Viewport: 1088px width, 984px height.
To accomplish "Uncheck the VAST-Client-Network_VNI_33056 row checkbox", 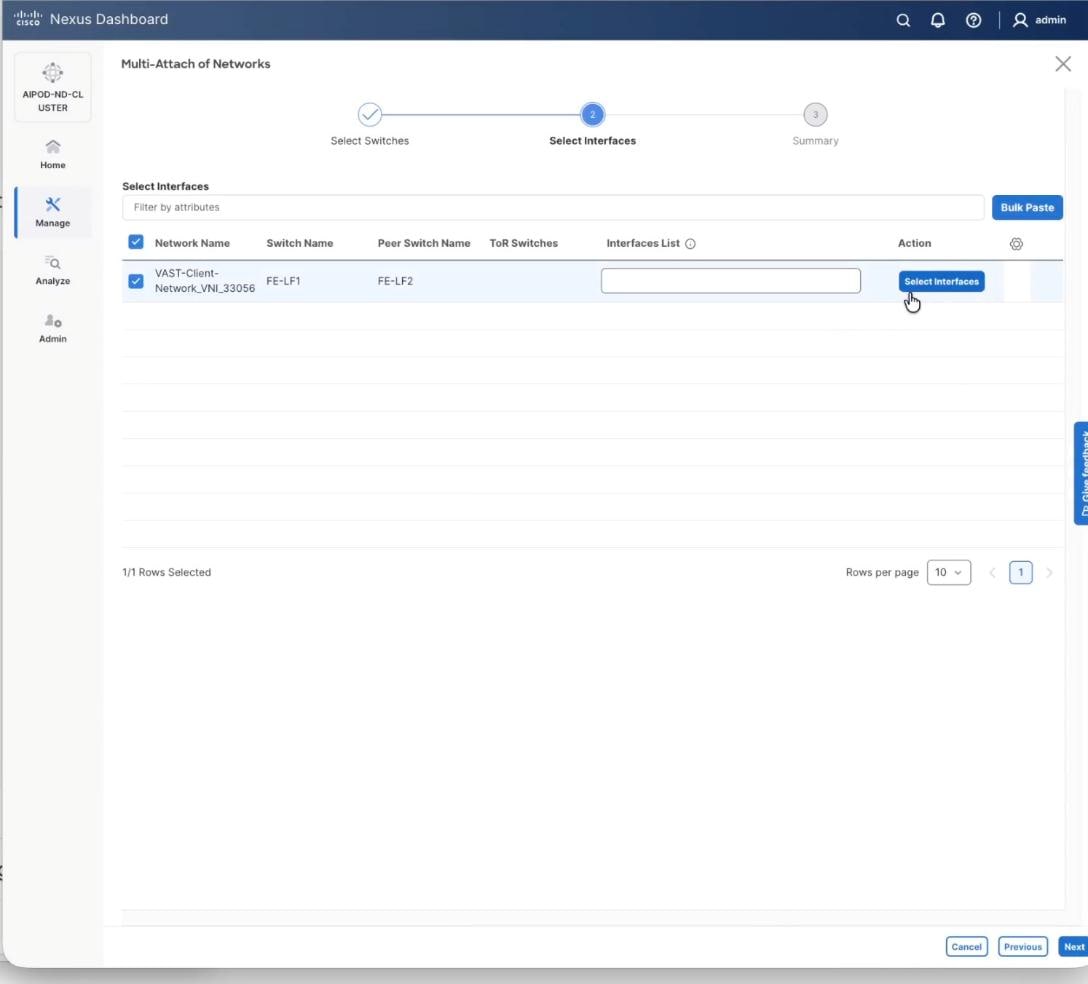I will (x=136, y=281).
